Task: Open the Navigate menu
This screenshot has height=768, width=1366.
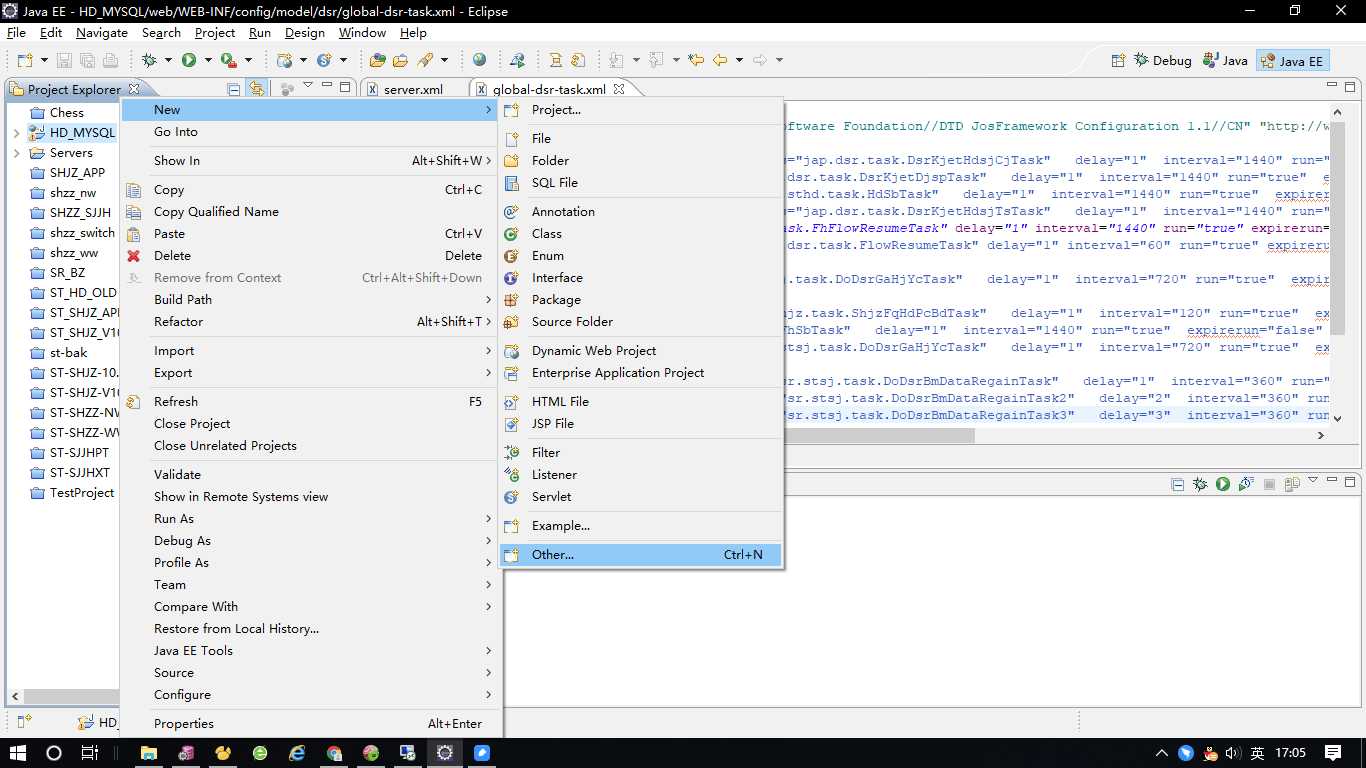Action: click(x=102, y=32)
